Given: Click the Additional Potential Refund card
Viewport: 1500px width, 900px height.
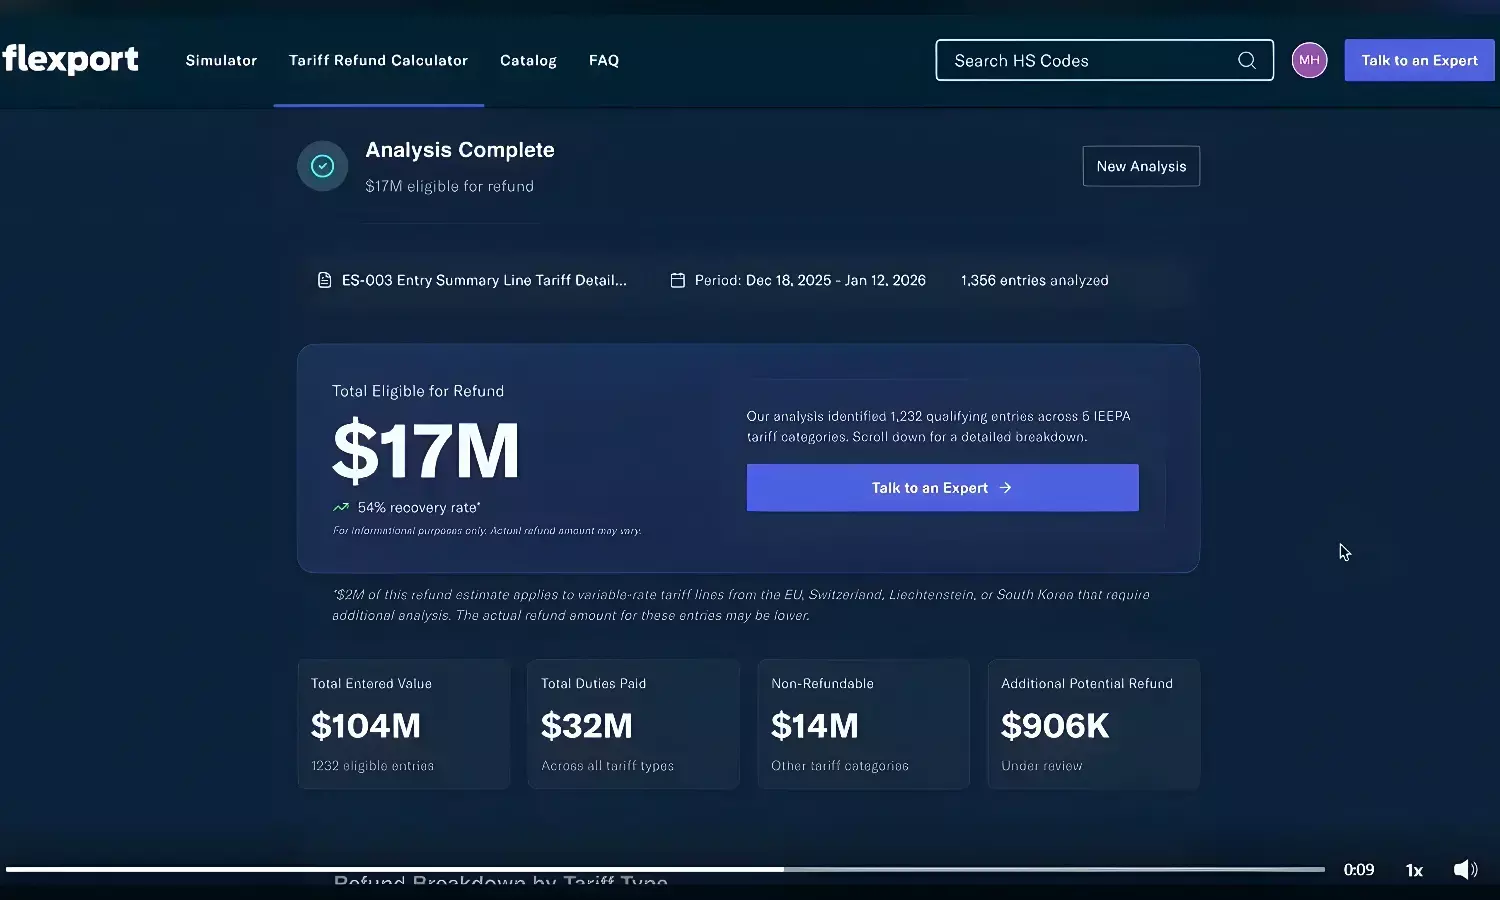Looking at the screenshot, I should (x=1093, y=725).
